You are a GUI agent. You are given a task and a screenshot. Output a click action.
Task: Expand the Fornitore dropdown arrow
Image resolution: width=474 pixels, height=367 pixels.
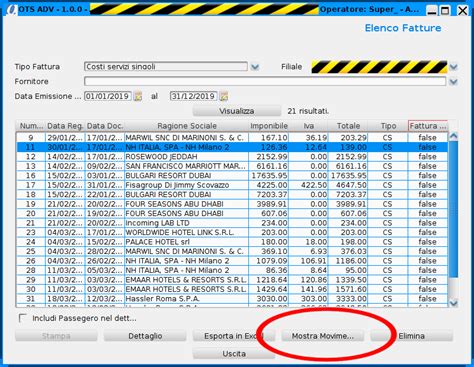click(x=453, y=82)
